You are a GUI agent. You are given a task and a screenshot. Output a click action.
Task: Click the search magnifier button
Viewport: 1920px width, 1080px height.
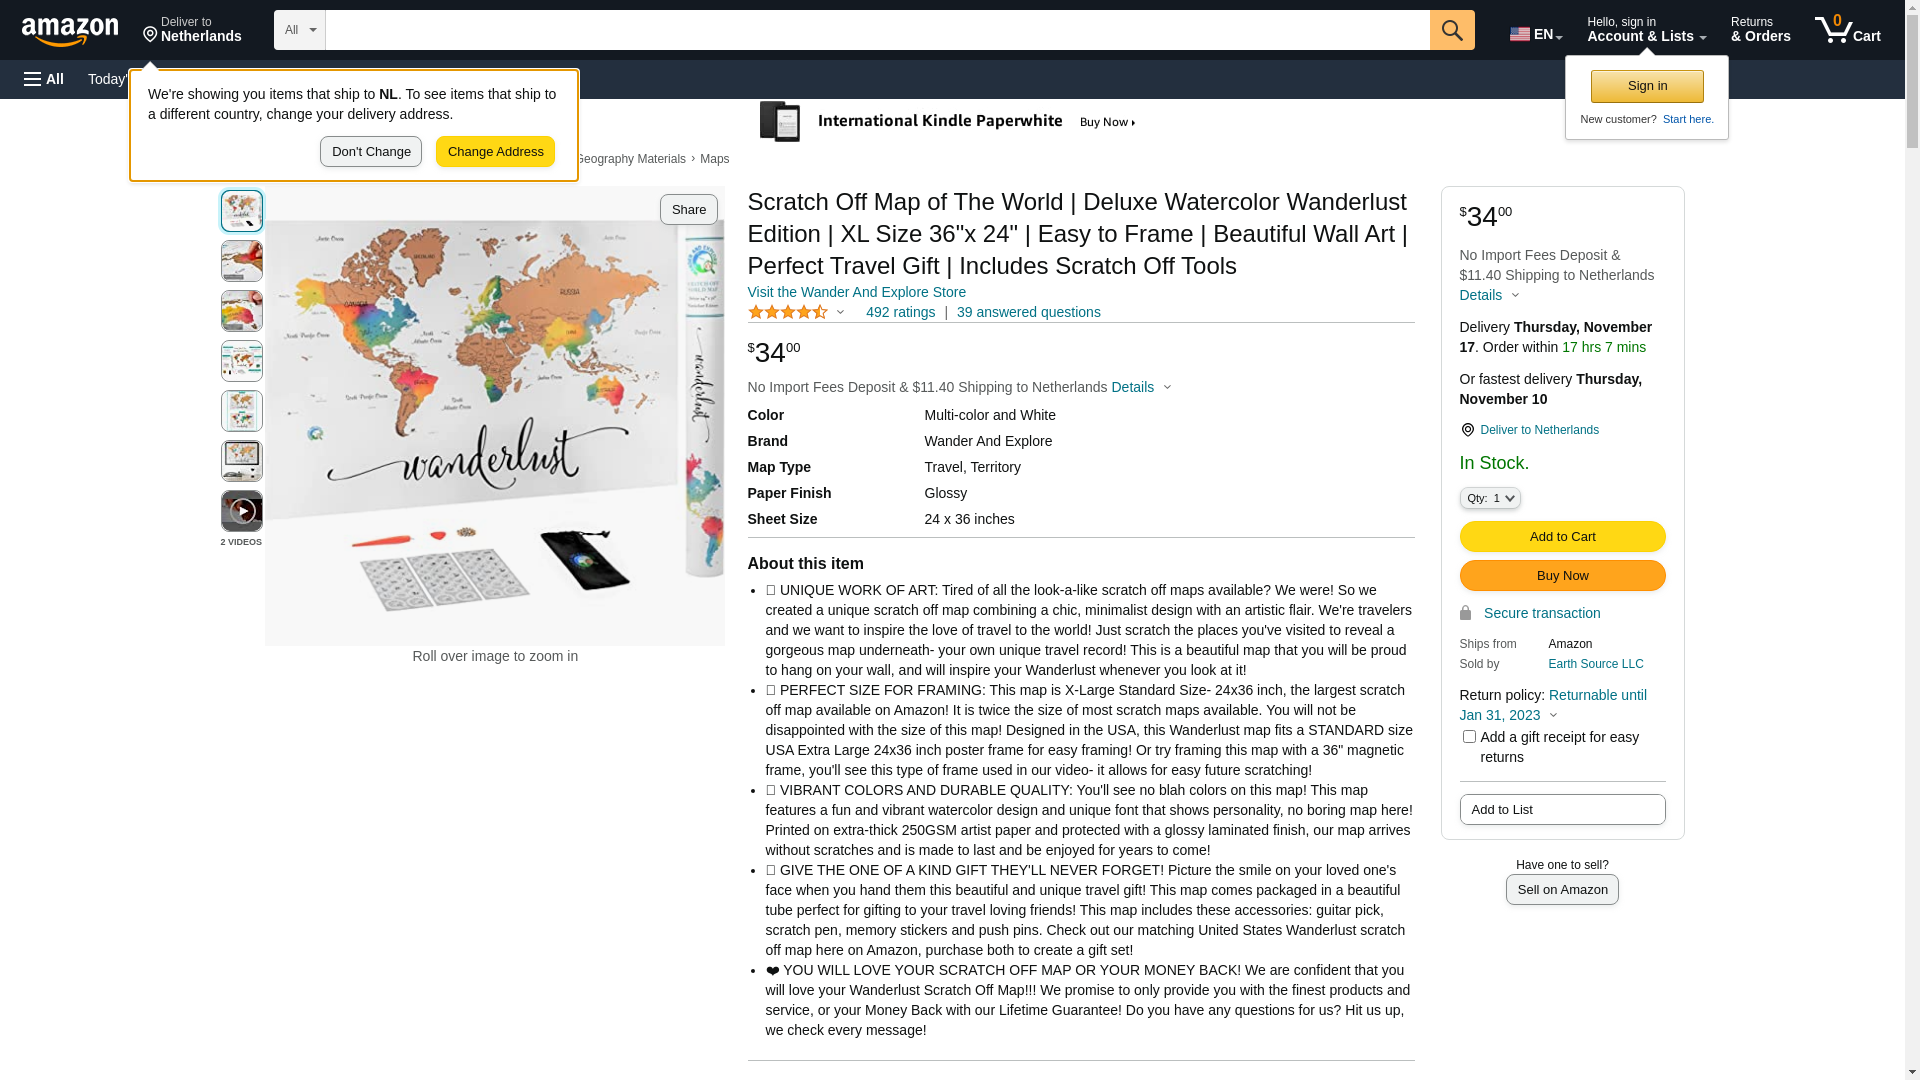pos(1452,30)
